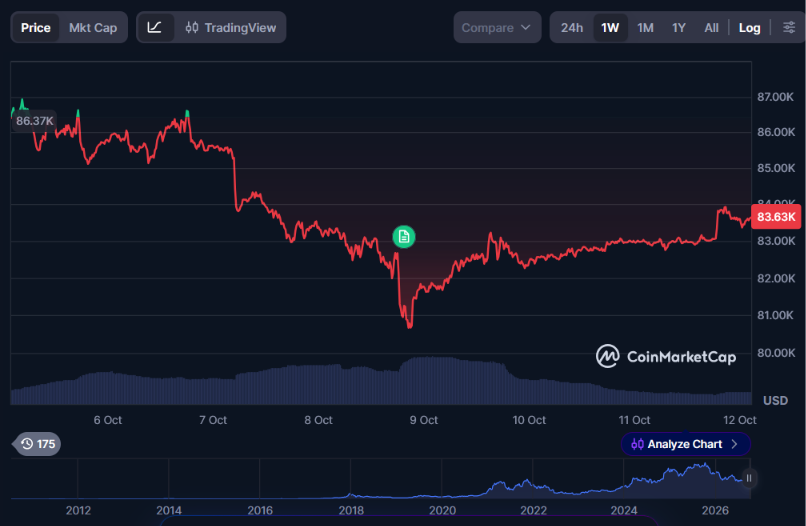Set range to All
Screen dimensions: 806x526
(x=711, y=28)
